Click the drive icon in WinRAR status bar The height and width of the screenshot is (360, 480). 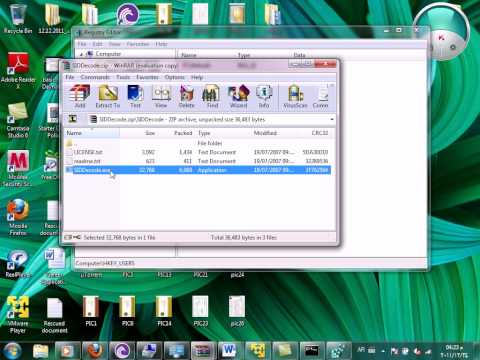(68, 237)
